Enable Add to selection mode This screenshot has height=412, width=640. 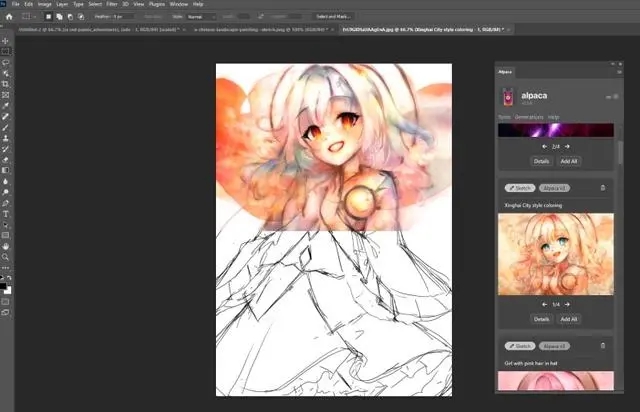point(59,17)
